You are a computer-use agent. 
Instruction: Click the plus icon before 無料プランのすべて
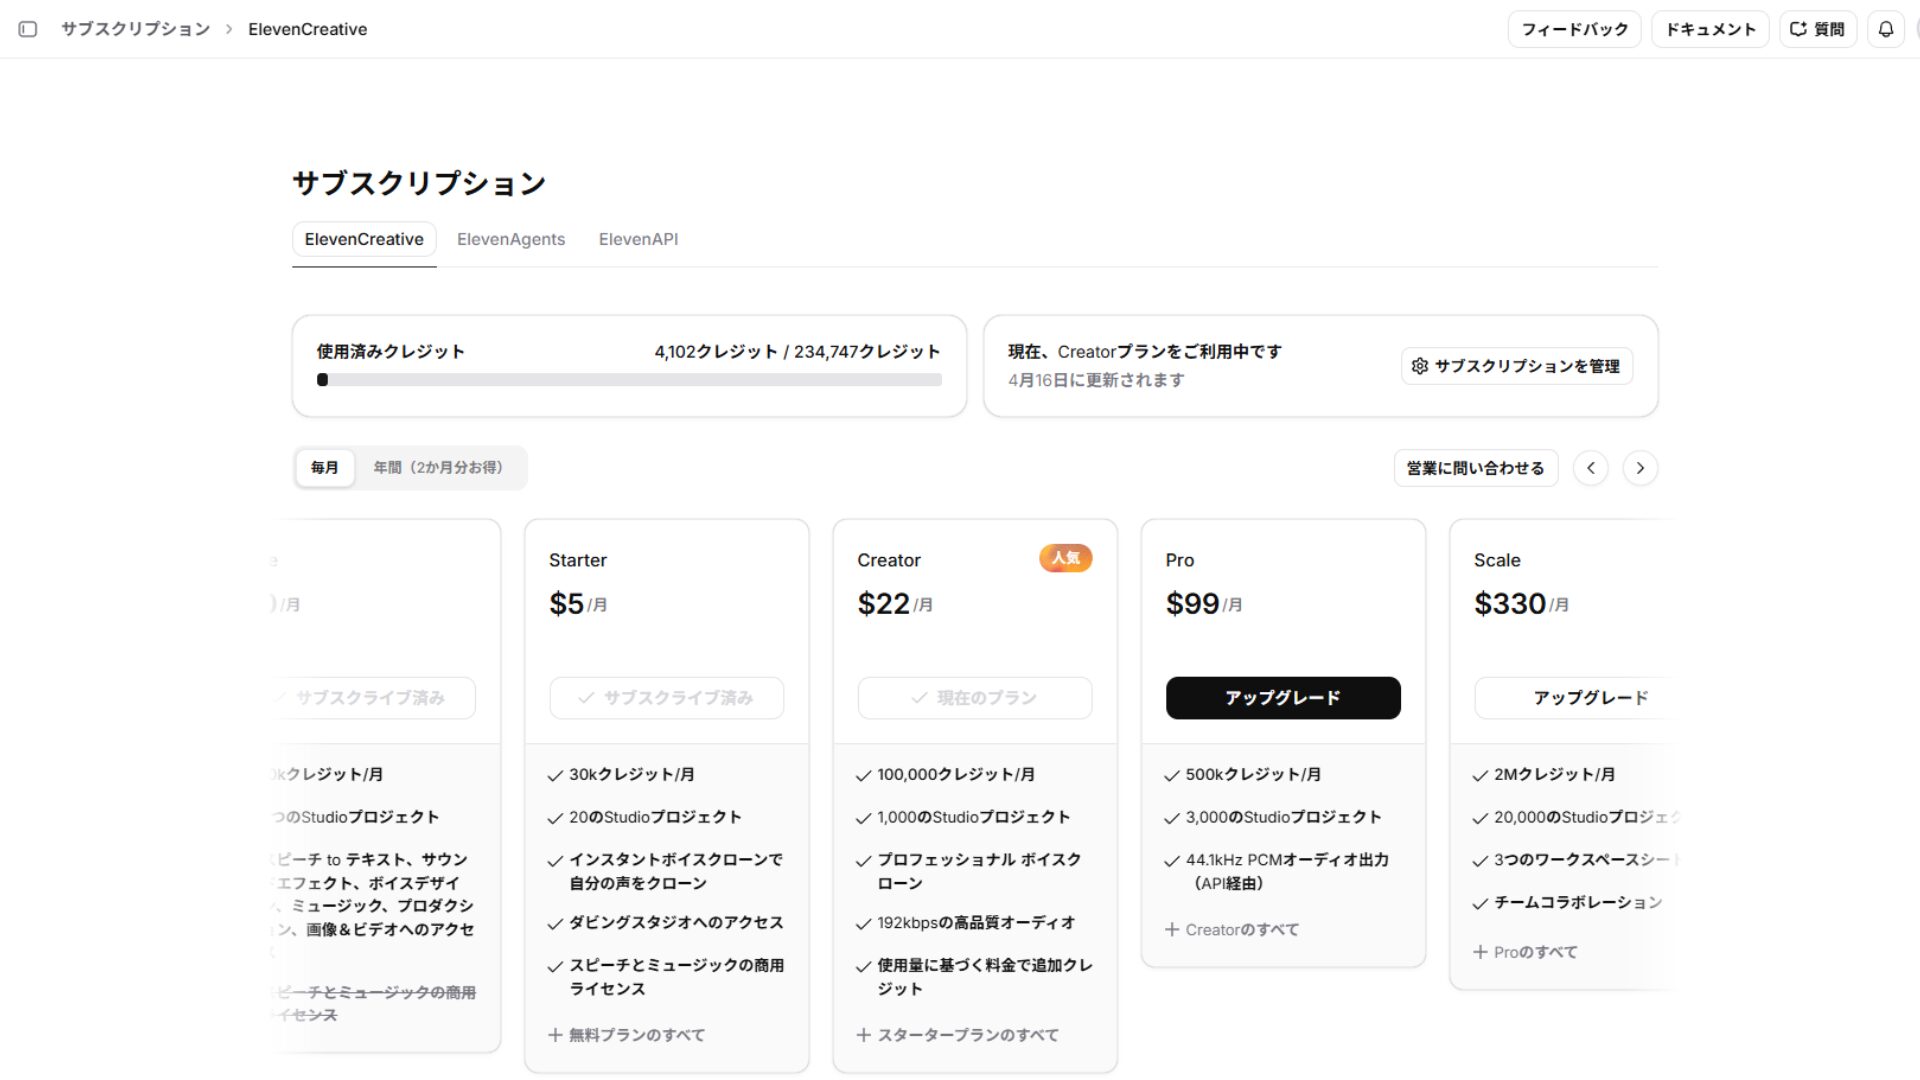555,1035
